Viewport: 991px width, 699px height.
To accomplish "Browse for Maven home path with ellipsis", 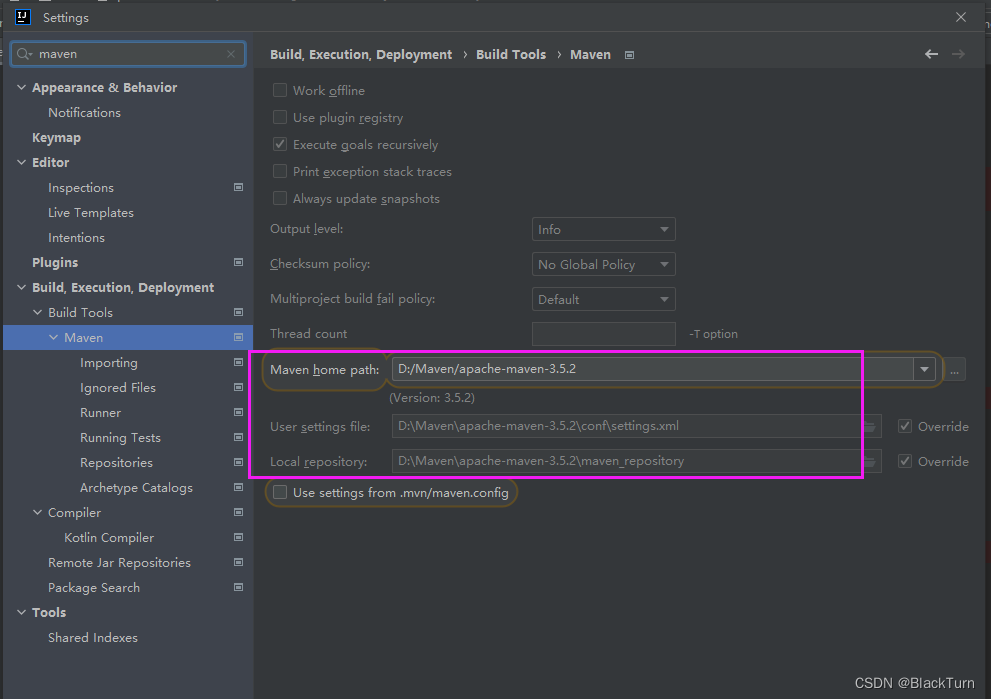I will [x=954, y=369].
